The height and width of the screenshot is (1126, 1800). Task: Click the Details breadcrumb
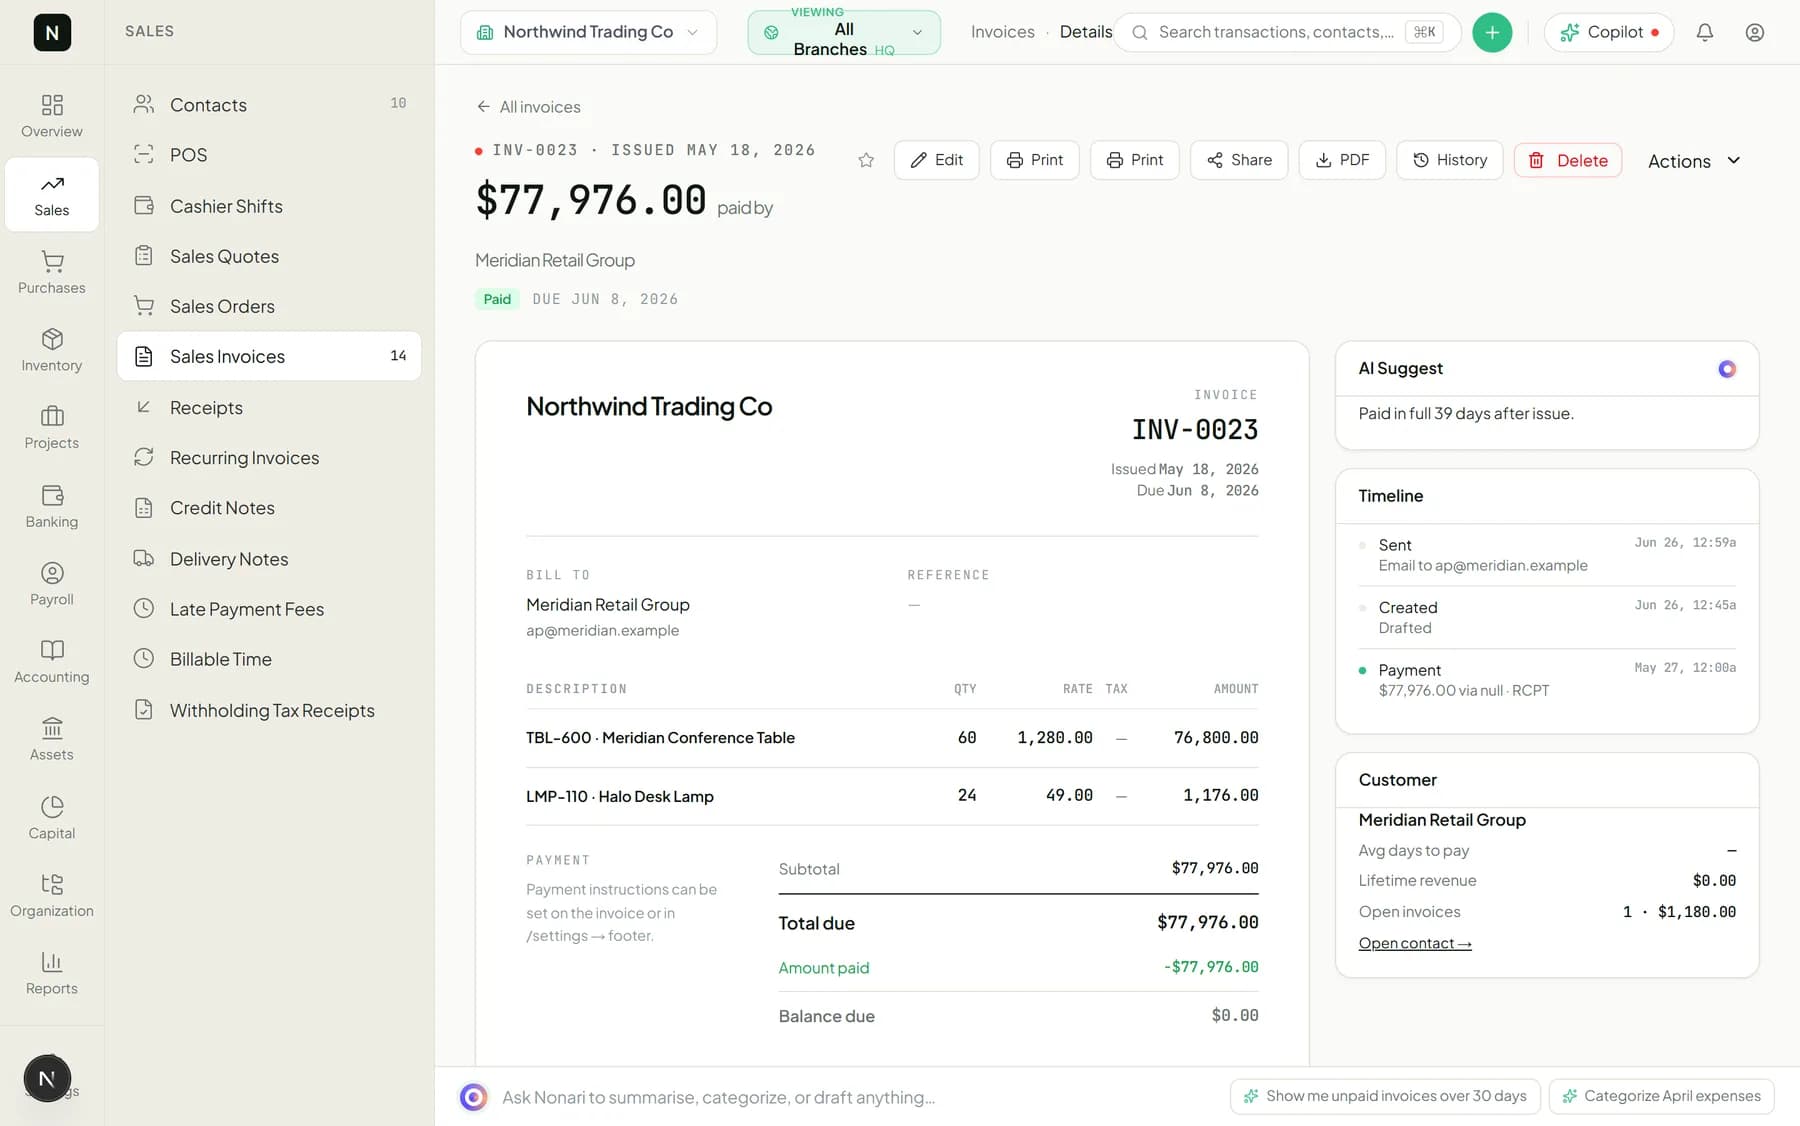point(1085,32)
